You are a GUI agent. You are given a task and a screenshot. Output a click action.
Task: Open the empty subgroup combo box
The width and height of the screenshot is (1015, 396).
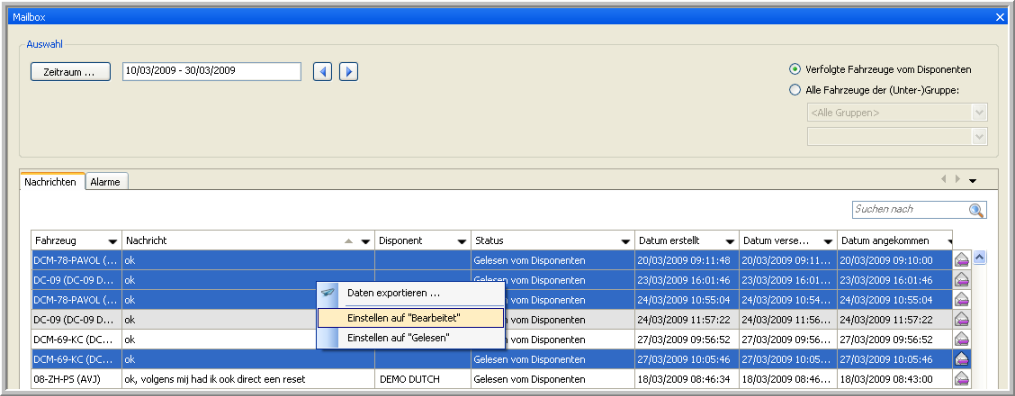tap(897, 137)
